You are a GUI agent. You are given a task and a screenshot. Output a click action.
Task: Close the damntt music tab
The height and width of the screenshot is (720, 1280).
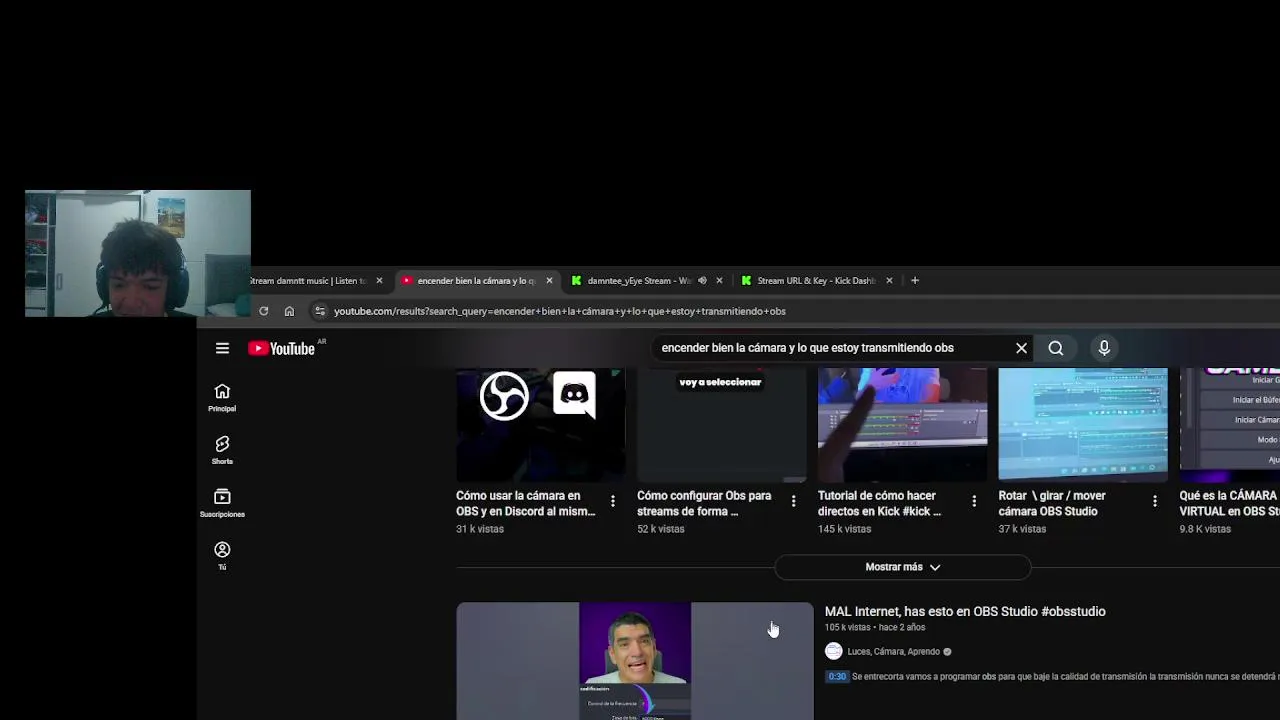click(x=379, y=281)
